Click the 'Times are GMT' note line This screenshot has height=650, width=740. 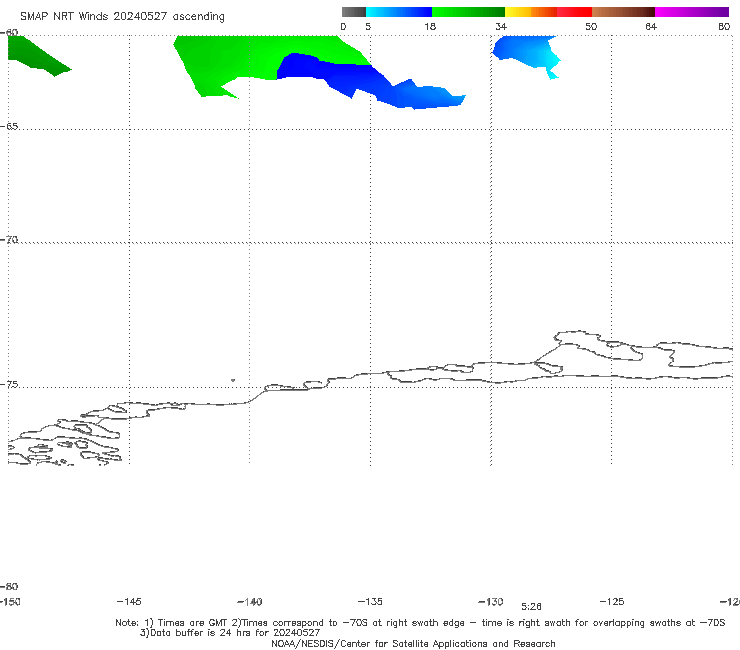coord(420,623)
